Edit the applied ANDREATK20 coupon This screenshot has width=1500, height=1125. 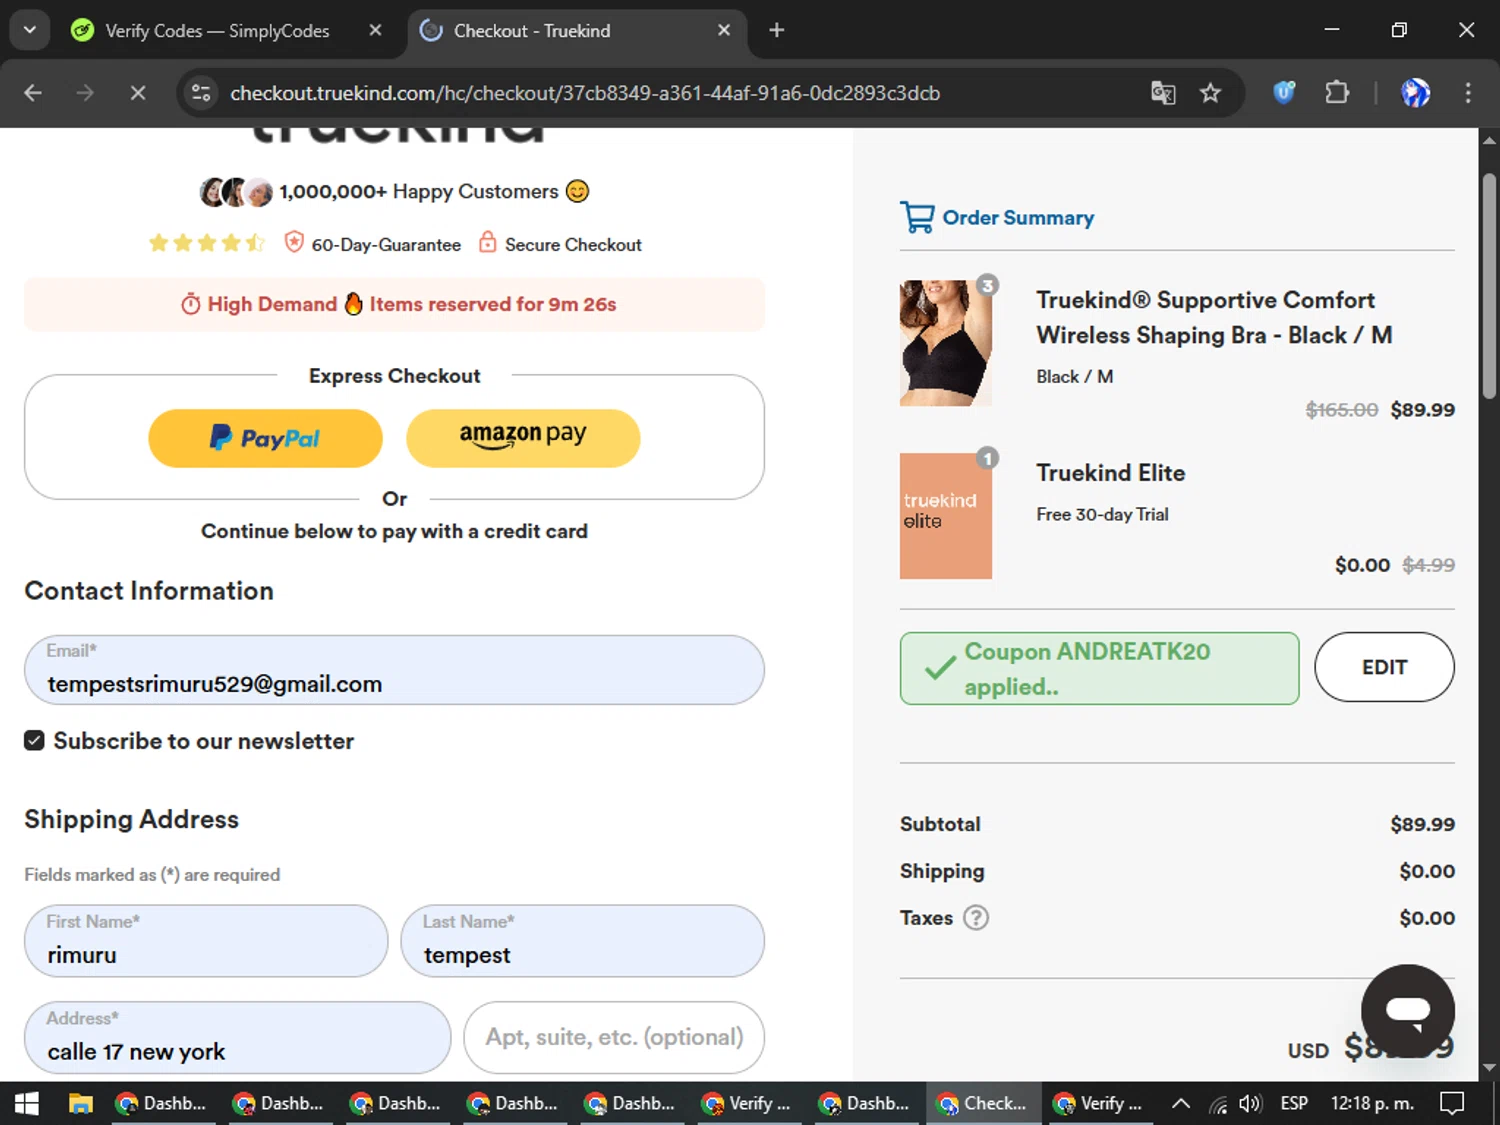point(1384,667)
